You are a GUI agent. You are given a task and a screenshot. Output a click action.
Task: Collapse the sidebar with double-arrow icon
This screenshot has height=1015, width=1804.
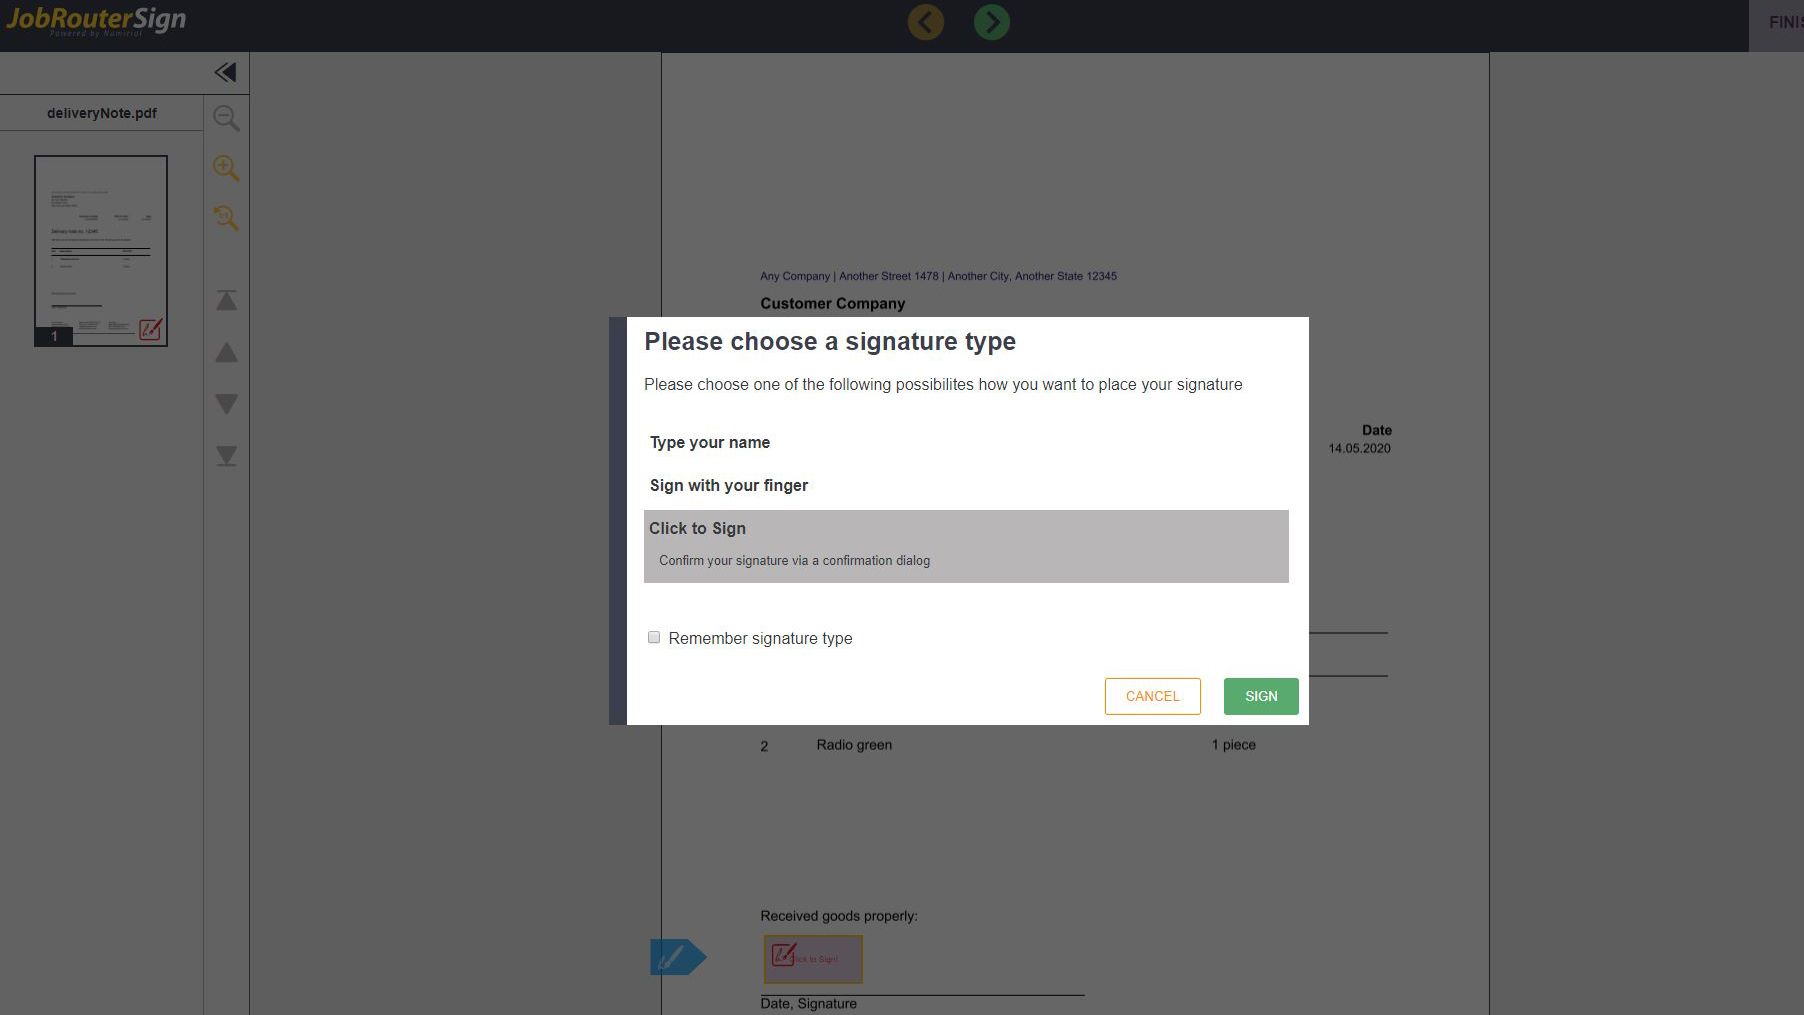[x=226, y=72]
